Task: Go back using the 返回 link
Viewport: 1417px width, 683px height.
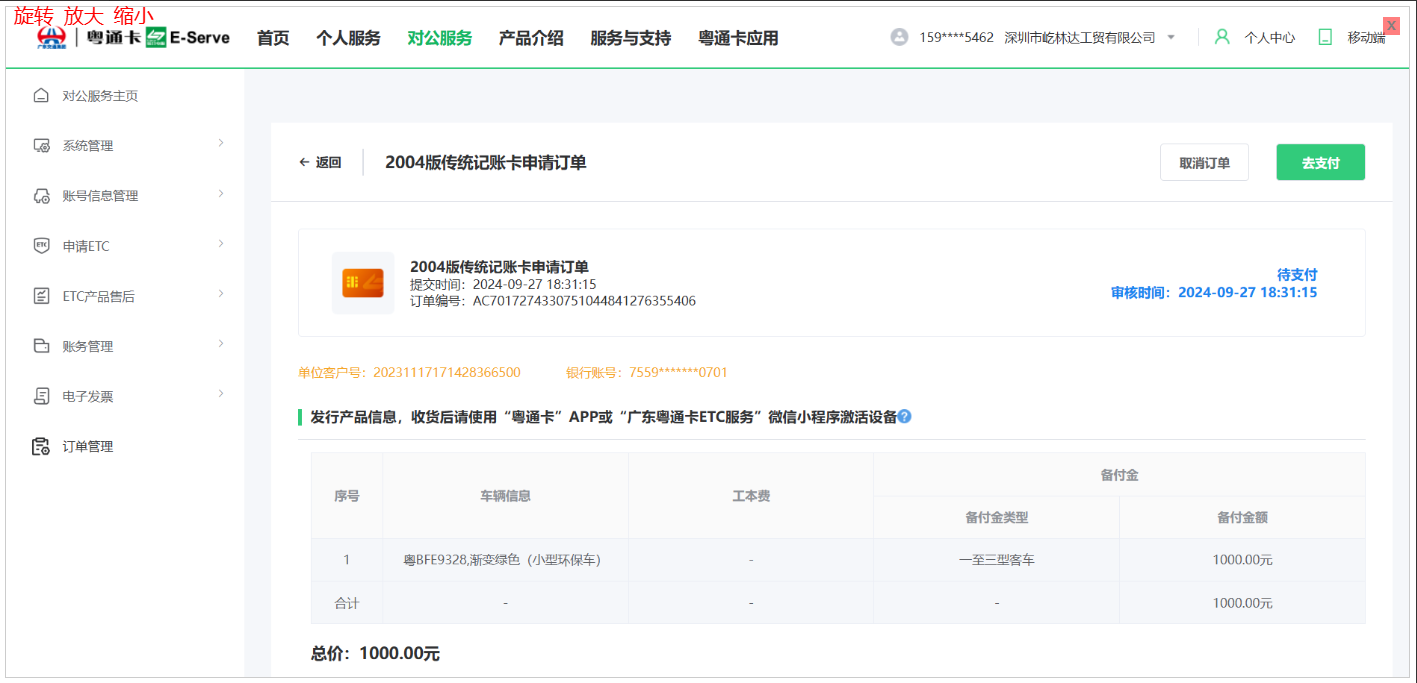Action: 320,163
